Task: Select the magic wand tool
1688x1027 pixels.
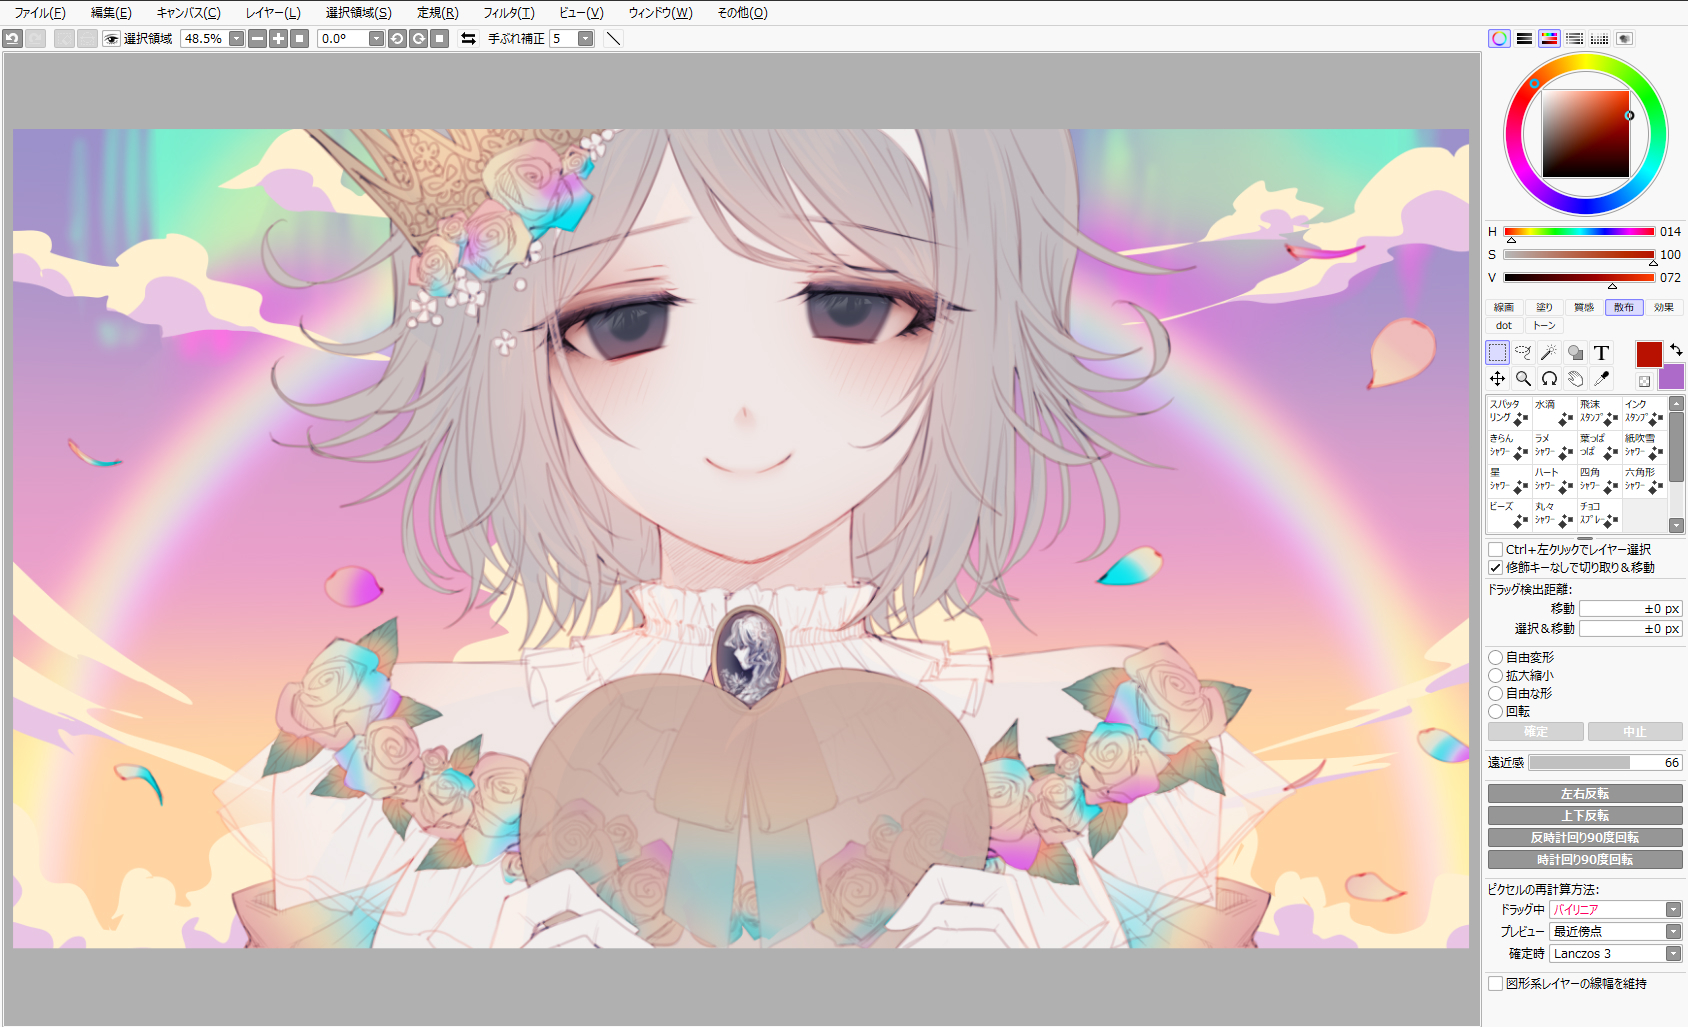Action: (x=1549, y=352)
